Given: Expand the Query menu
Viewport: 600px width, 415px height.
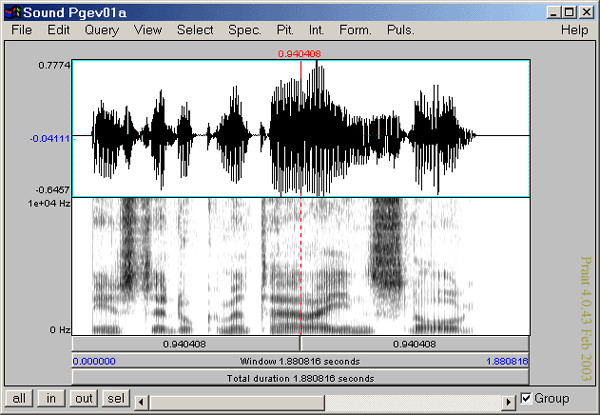Looking at the screenshot, I should click(101, 30).
